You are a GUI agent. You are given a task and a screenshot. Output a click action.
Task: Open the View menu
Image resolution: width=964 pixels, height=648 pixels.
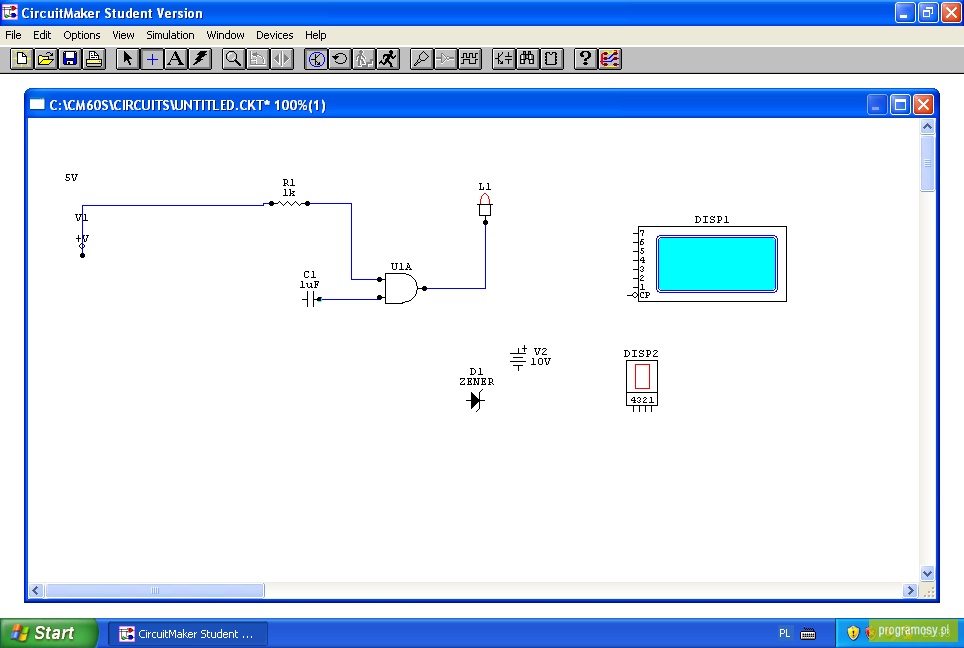click(x=123, y=35)
